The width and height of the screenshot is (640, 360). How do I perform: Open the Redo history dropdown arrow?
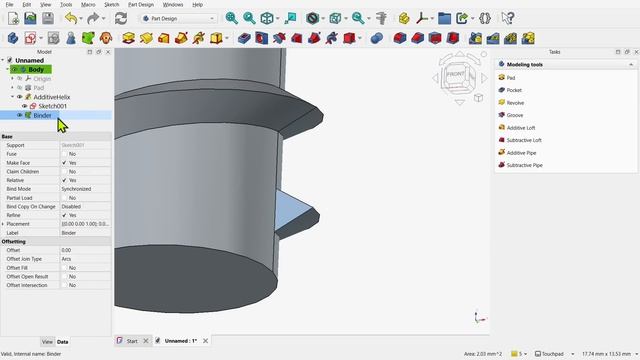point(103,18)
